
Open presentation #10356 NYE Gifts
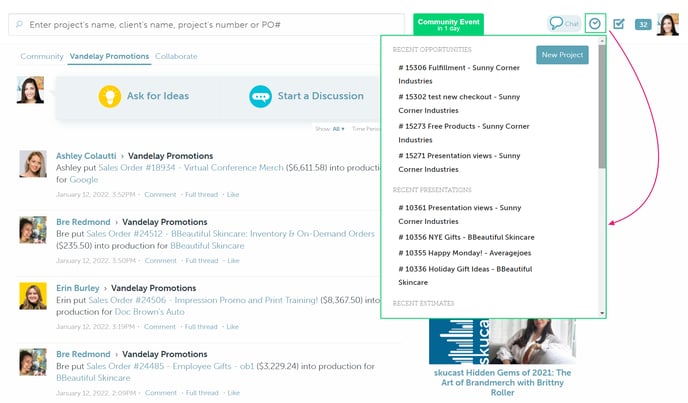point(466,237)
